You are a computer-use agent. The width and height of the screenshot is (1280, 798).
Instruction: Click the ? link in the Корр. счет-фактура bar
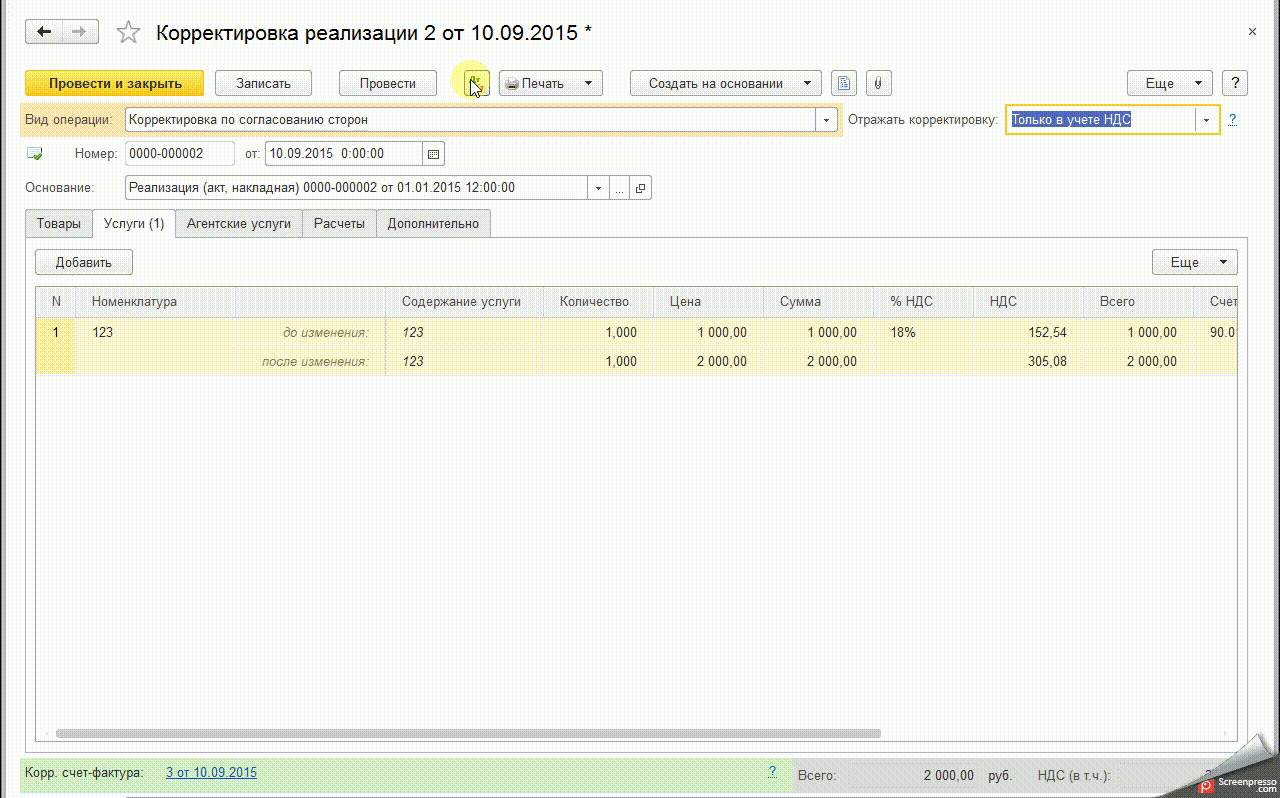pyautogui.click(x=772, y=772)
